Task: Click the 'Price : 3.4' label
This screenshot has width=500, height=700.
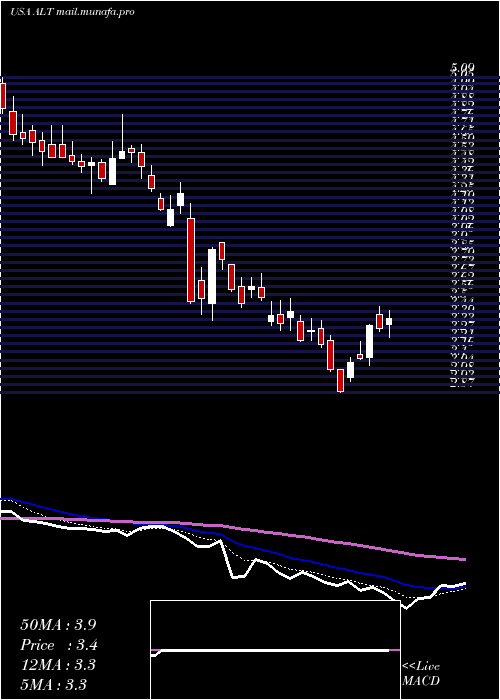Action: (x=59, y=645)
